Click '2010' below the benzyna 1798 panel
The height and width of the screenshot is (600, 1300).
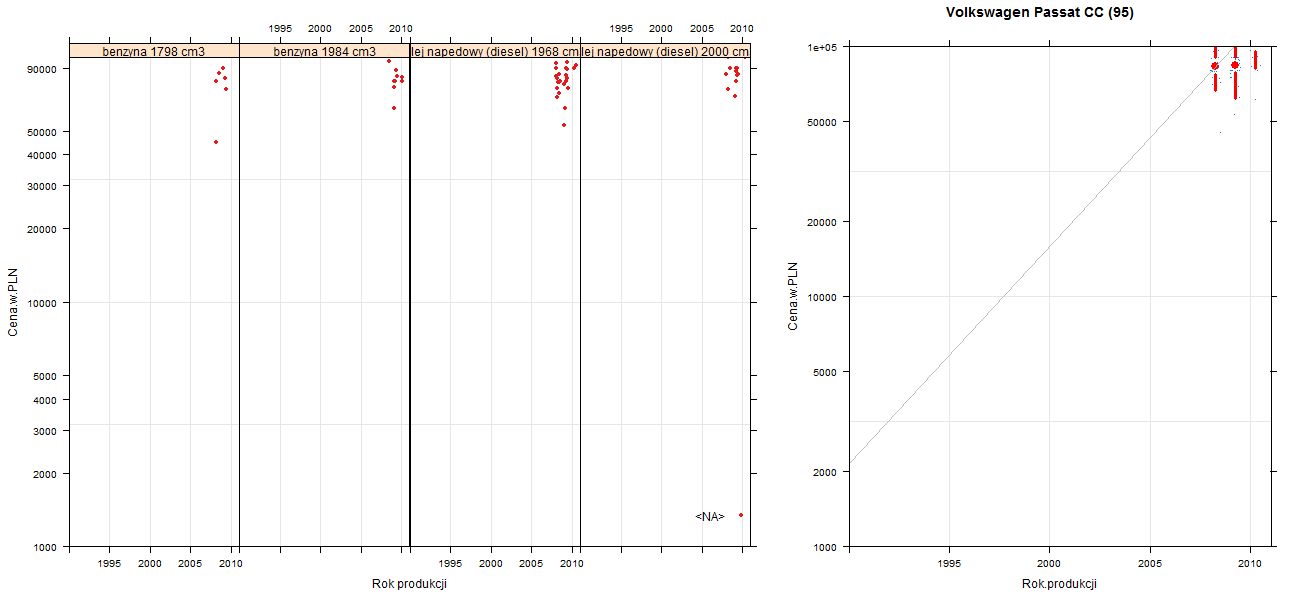coord(231,564)
